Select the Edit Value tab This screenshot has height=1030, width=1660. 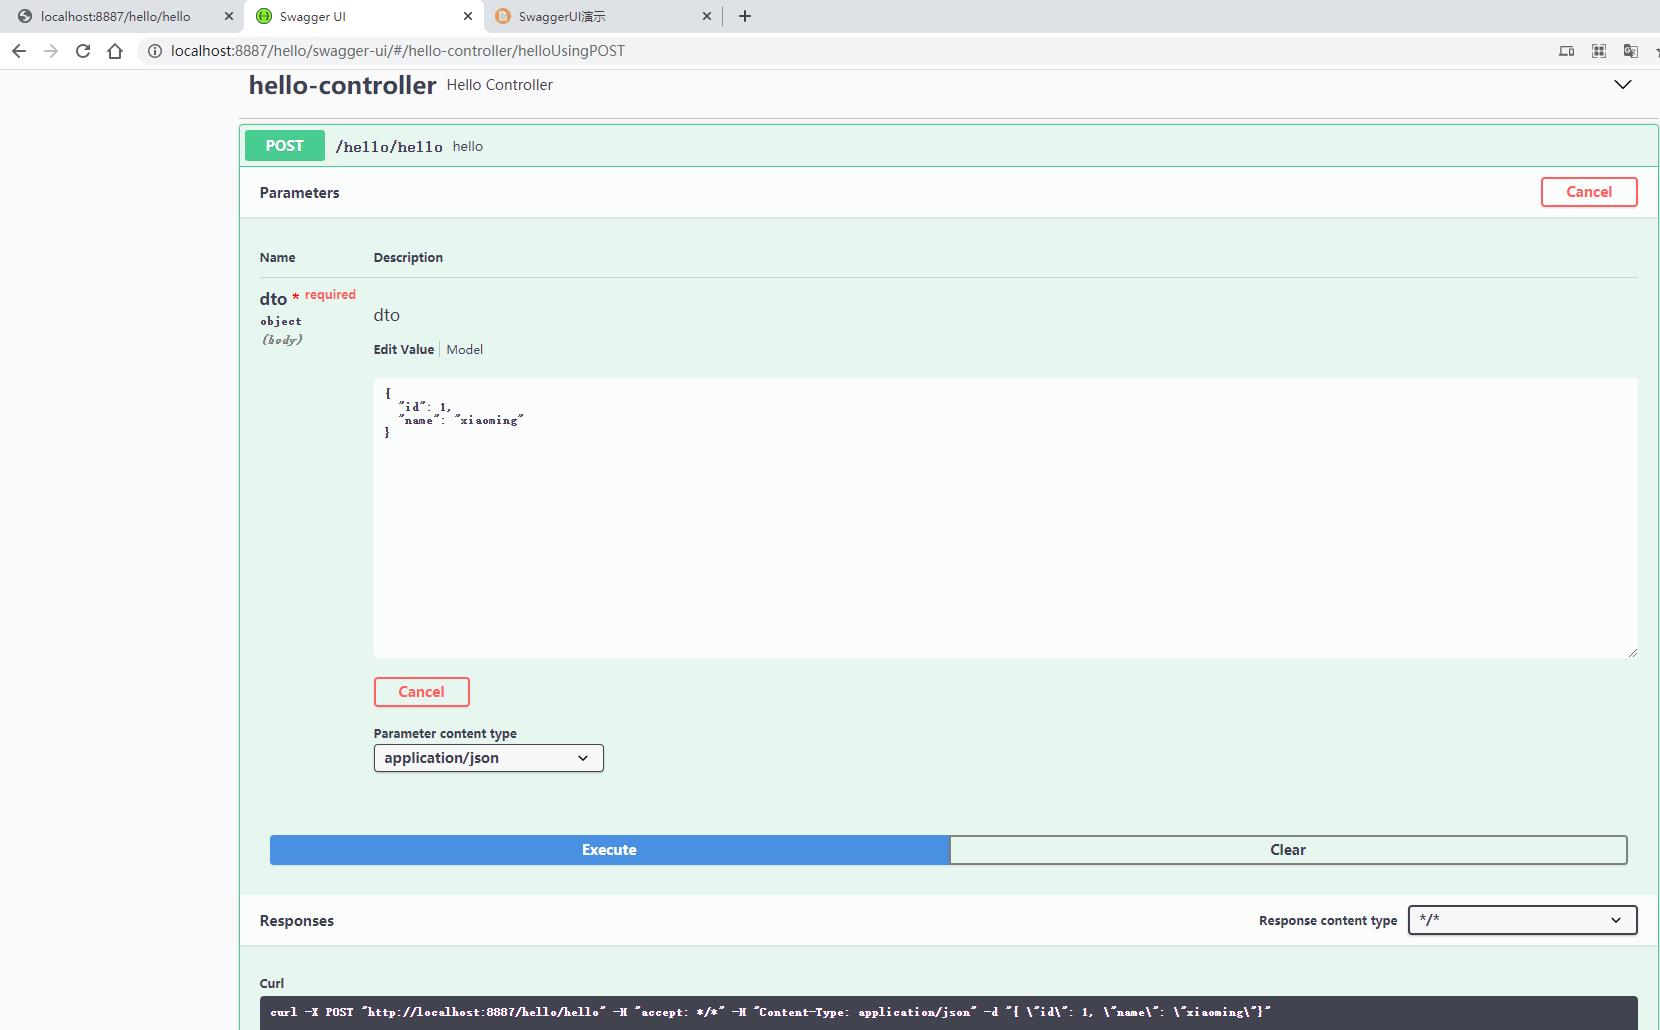point(404,349)
